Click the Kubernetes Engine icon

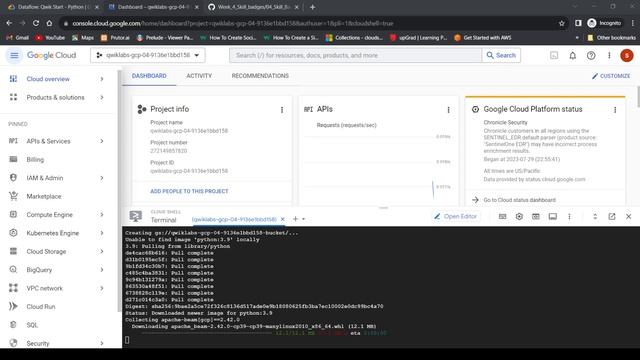tap(13, 233)
